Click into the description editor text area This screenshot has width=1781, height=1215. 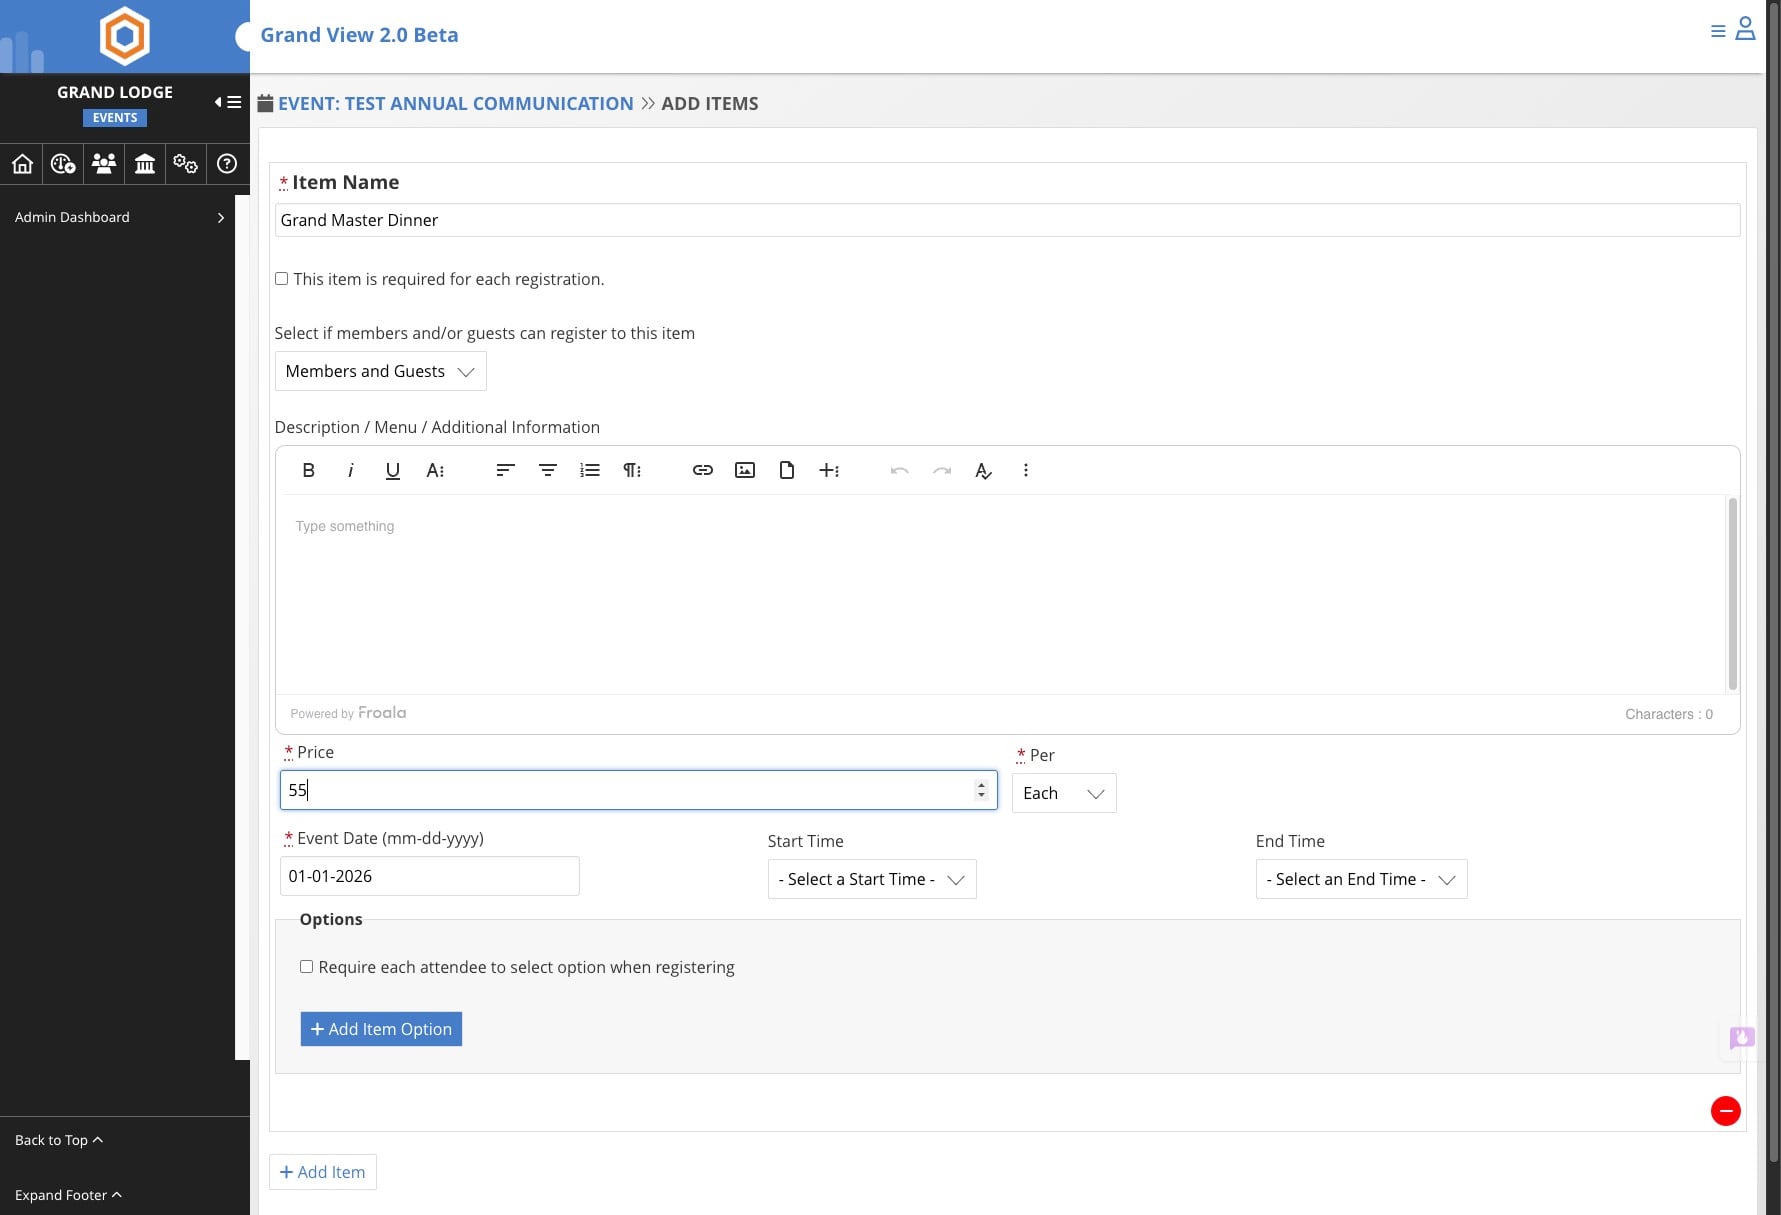pos(1000,595)
